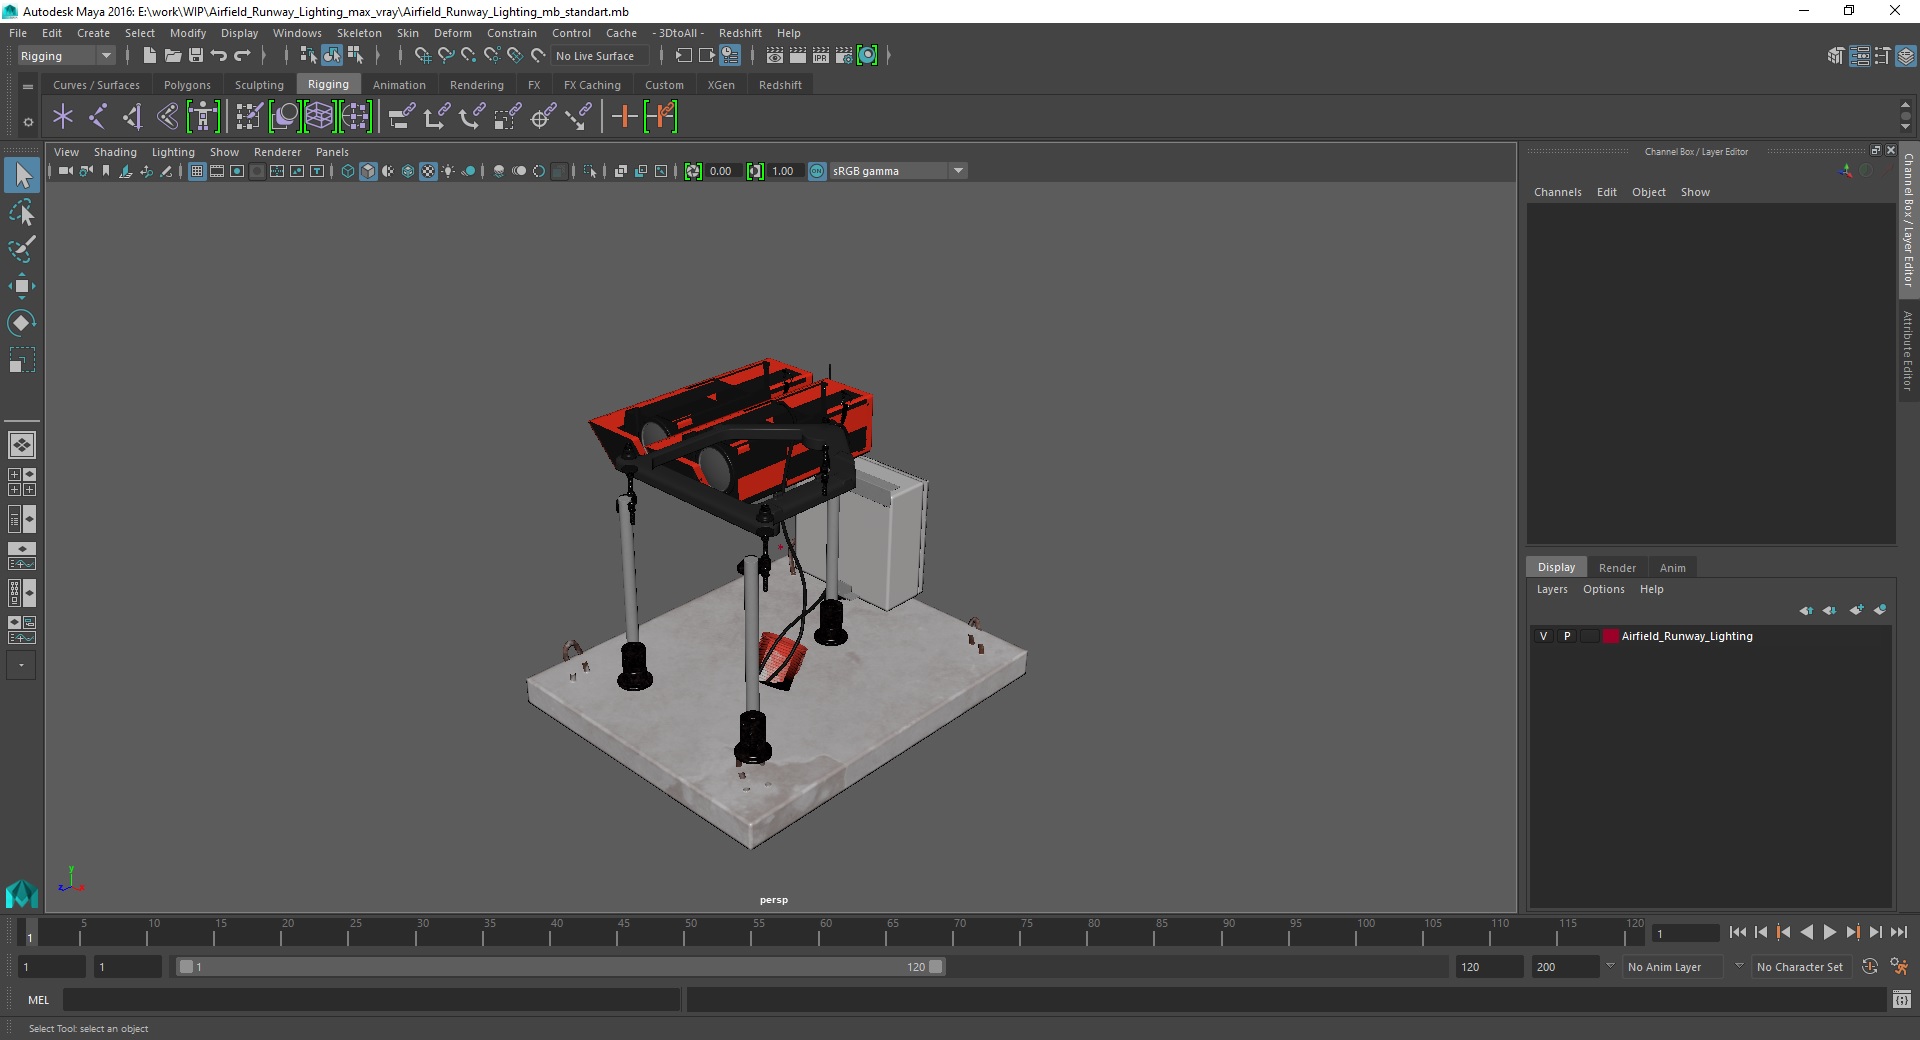Click the Create Locator shelf icon

point(63,117)
